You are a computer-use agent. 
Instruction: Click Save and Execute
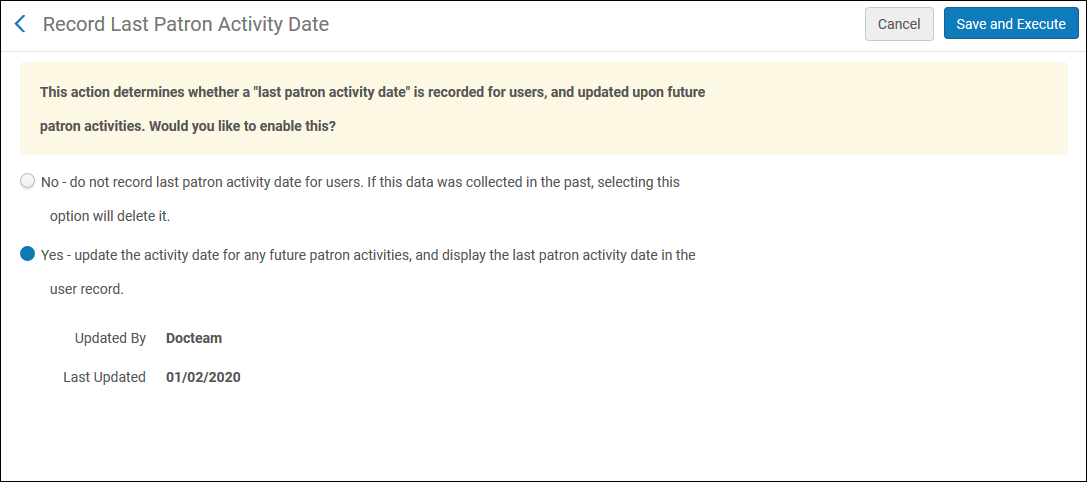click(x=1010, y=24)
